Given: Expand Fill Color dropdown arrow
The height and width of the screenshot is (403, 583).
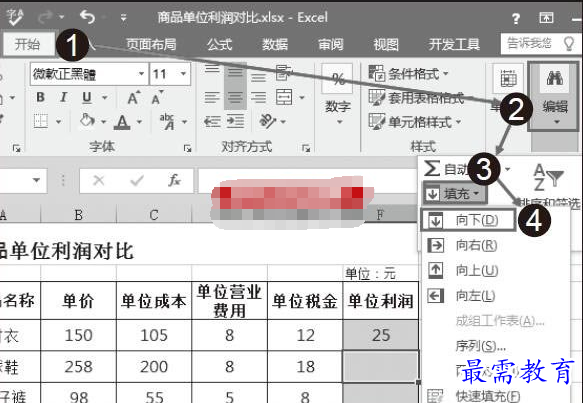Looking at the screenshot, I should tap(103, 122).
